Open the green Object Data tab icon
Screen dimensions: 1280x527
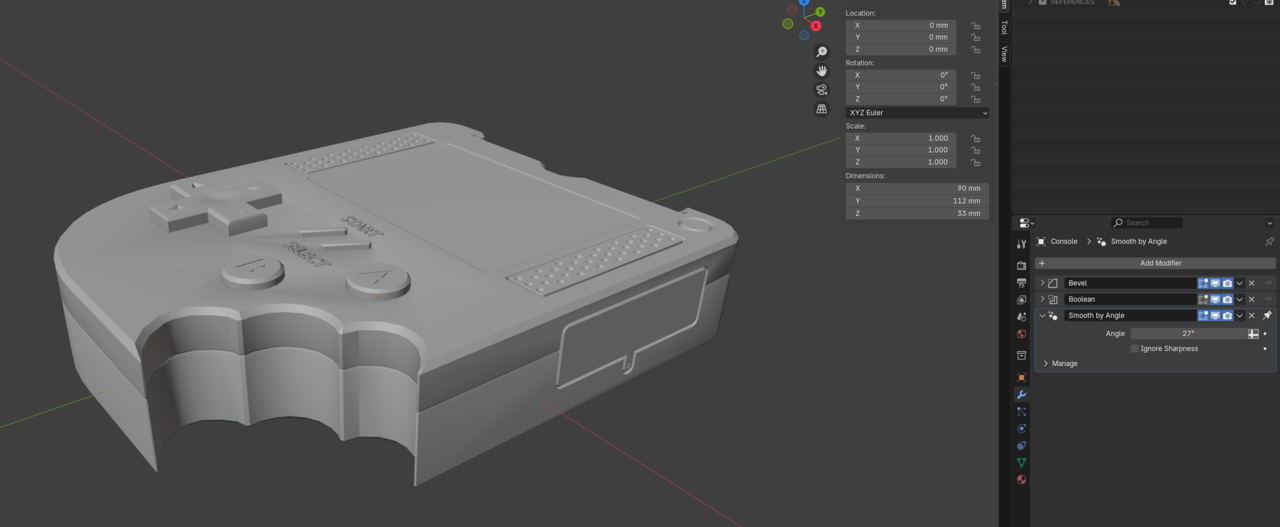(1021, 462)
